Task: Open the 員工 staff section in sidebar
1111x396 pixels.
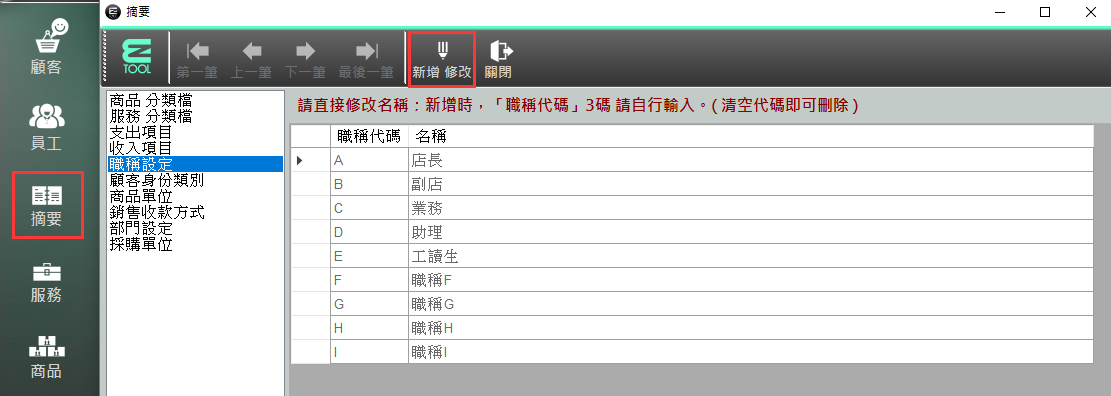Action: 46,128
